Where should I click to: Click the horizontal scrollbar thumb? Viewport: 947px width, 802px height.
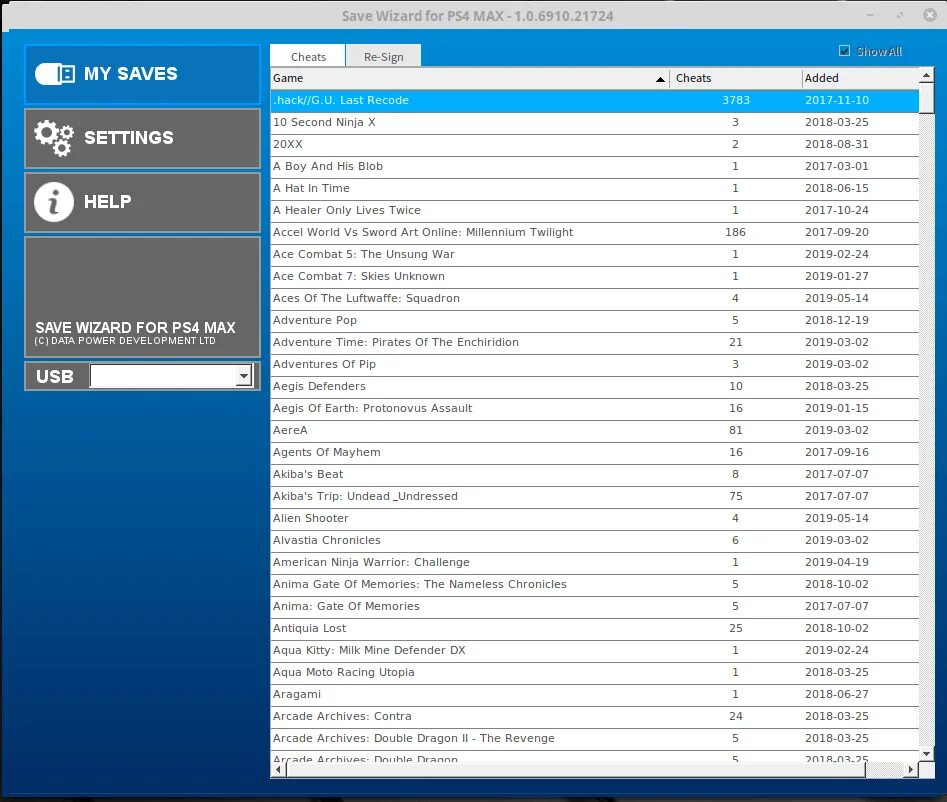[576, 769]
